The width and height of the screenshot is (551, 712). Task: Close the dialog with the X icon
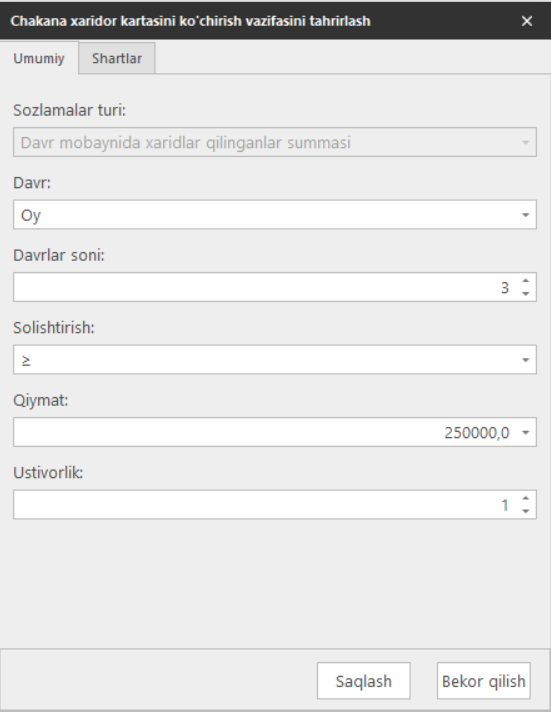[527, 21]
